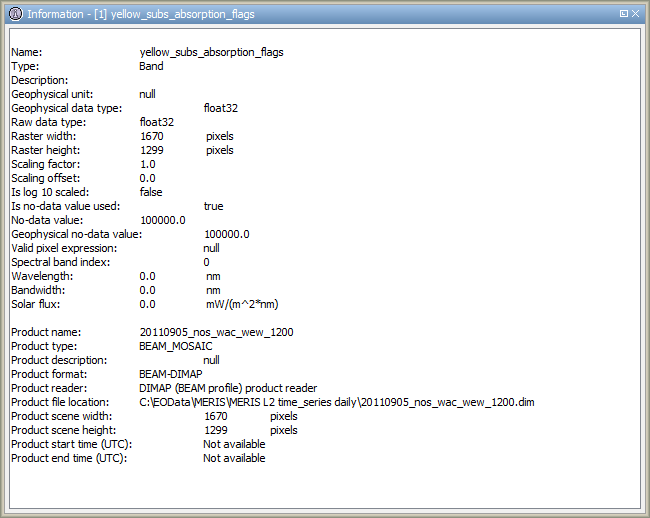650x518 pixels.
Task: Click the product file location path
Action: point(337,402)
